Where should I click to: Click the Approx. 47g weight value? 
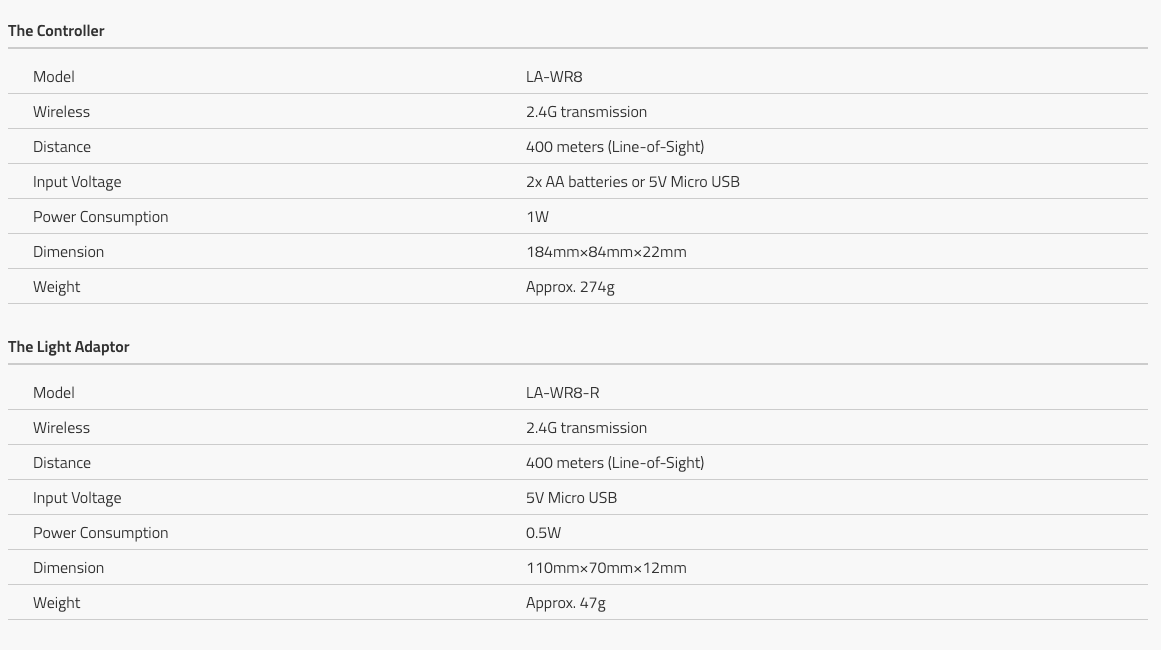pos(566,603)
